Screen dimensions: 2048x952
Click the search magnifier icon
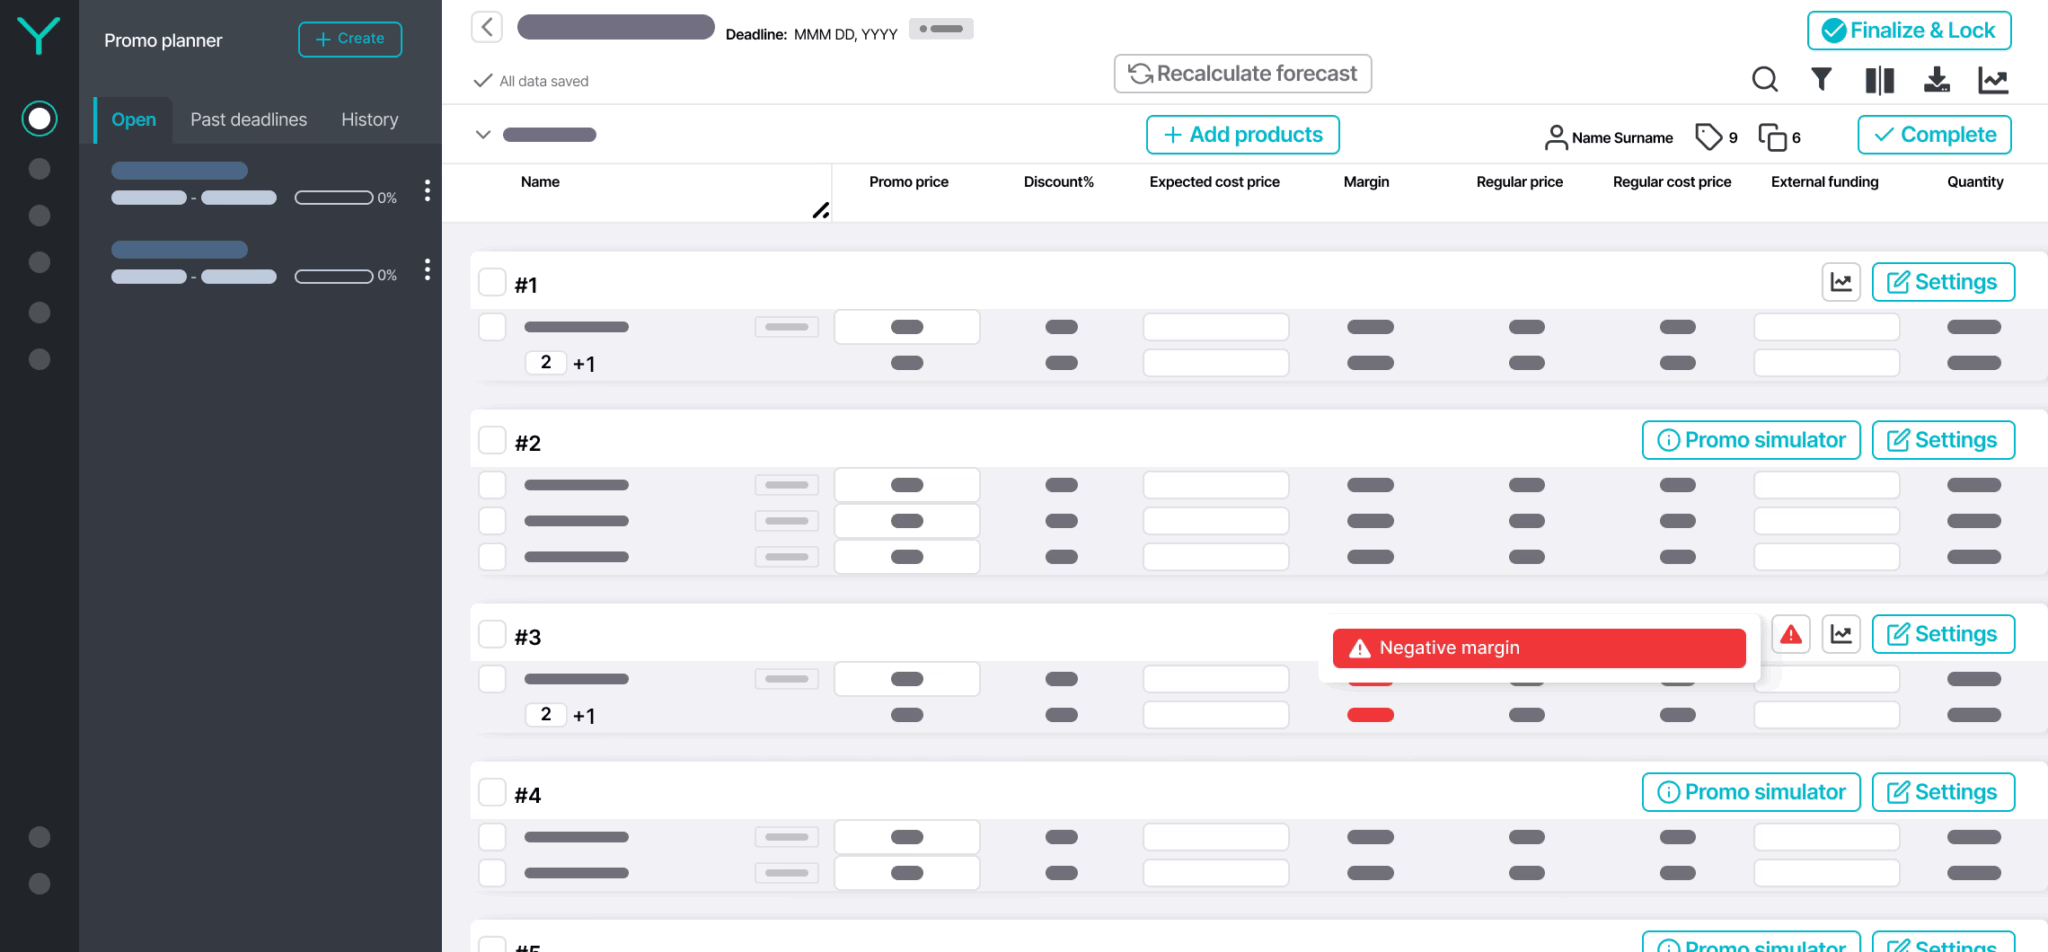click(x=1765, y=79)
